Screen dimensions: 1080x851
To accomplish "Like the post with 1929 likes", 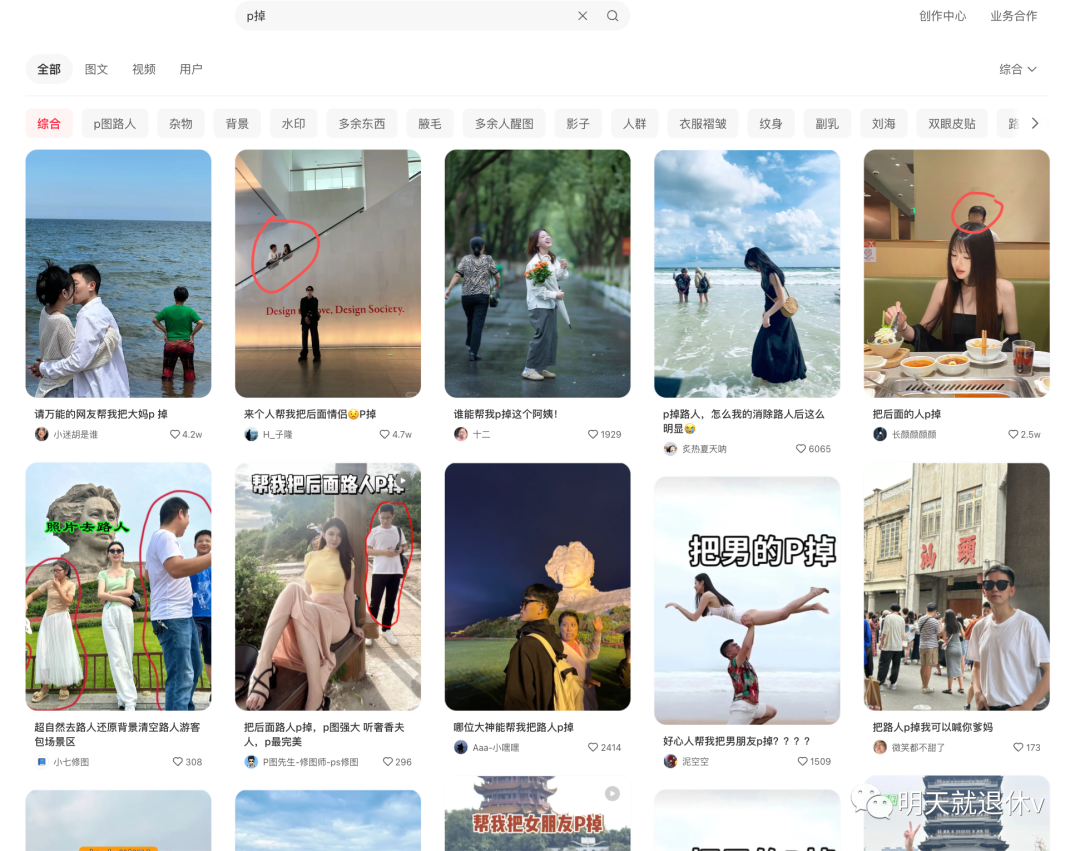I will click(x=593, y=435).
